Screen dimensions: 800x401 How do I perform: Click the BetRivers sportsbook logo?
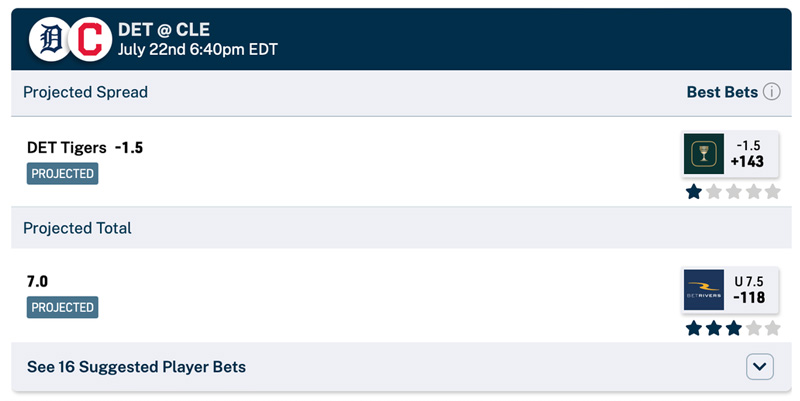click(704, 290)
